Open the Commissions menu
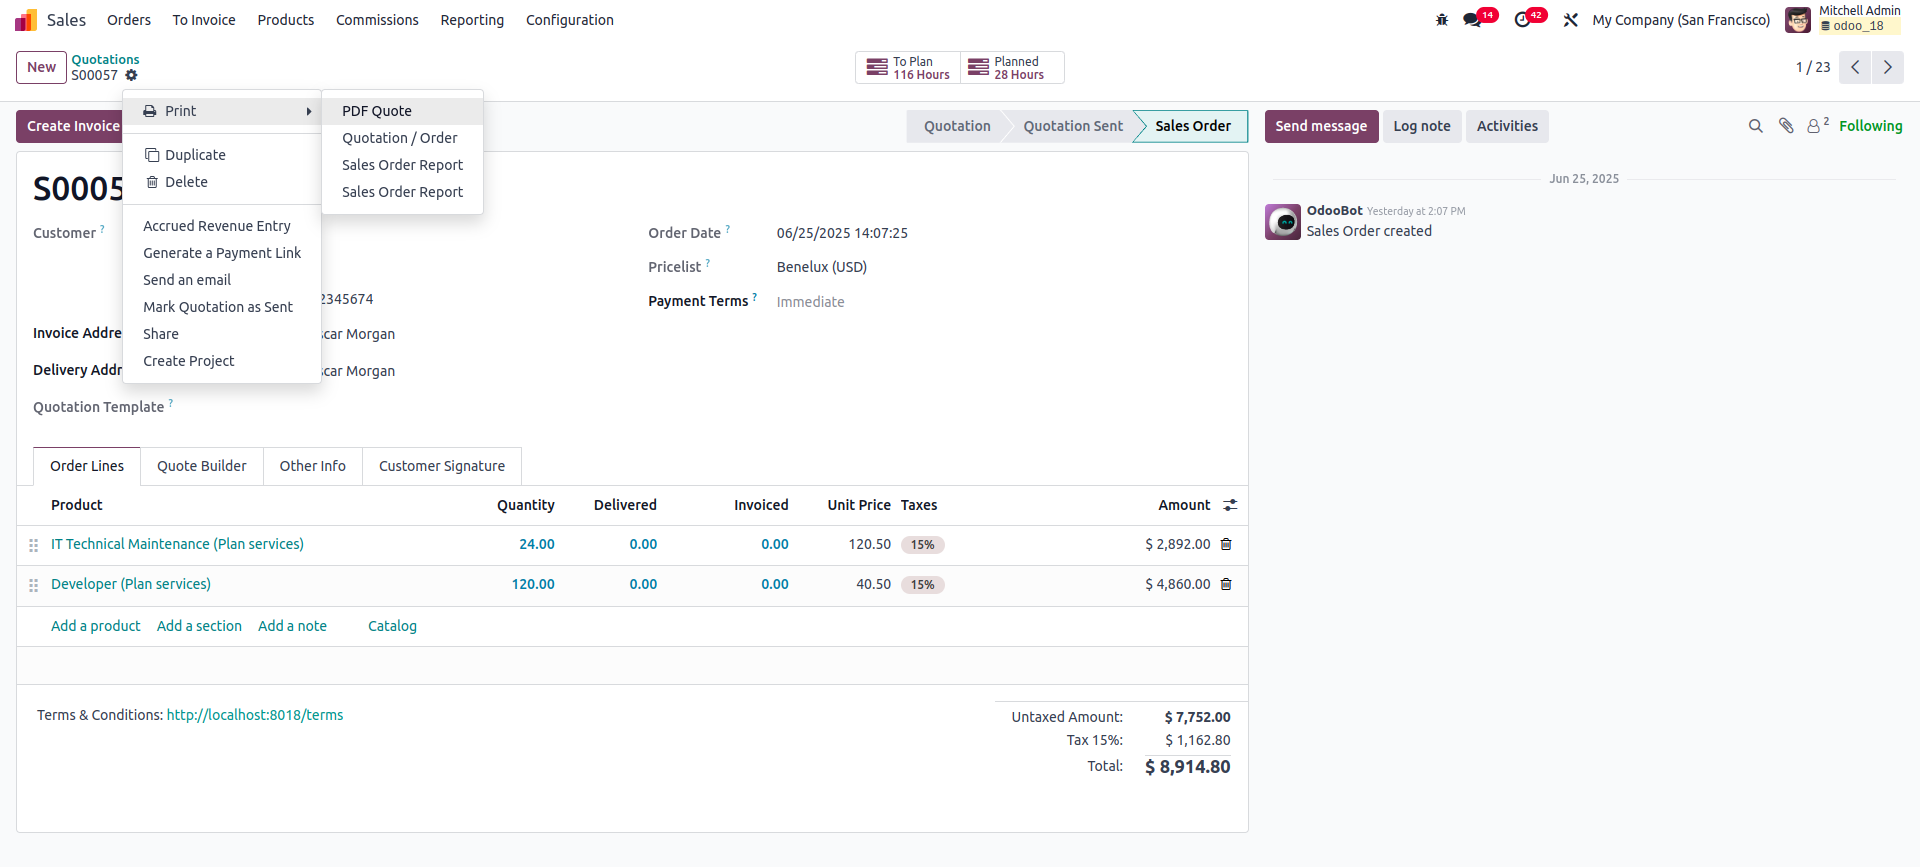1920x867 pixels. pyautogui.click(x=377, y=20)
